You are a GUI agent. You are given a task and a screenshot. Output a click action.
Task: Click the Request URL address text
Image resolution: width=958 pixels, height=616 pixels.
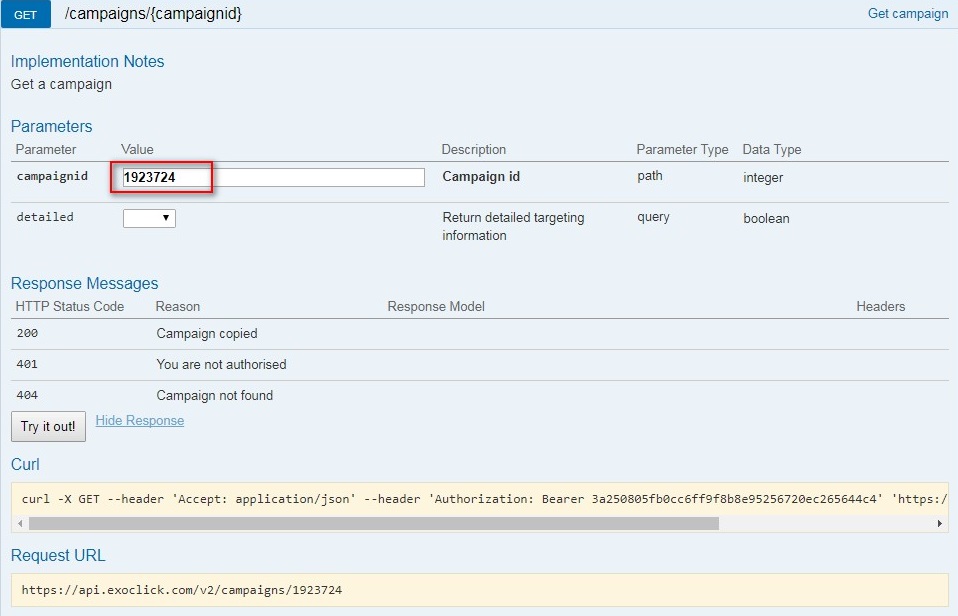point(181,590)
